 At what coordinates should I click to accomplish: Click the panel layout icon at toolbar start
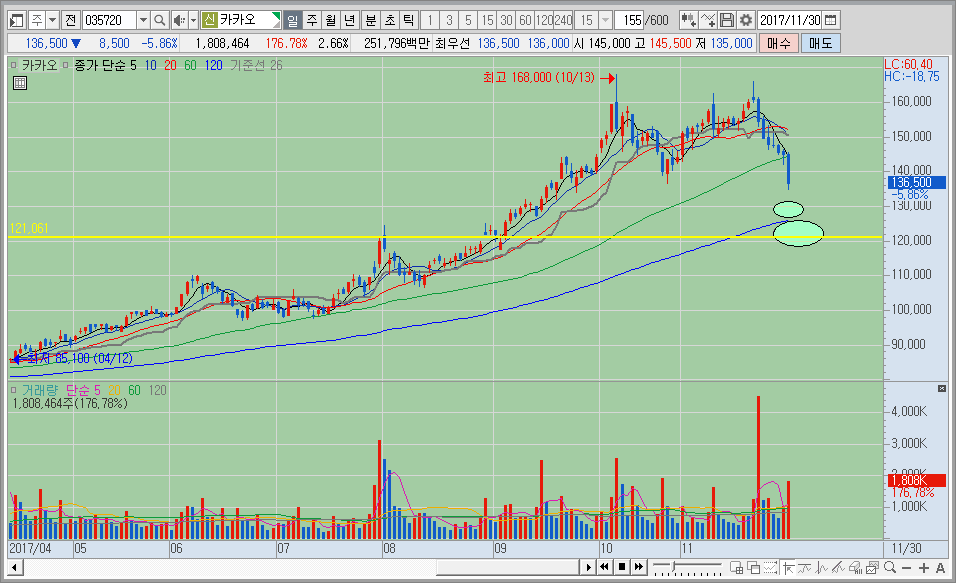point(16,20)
